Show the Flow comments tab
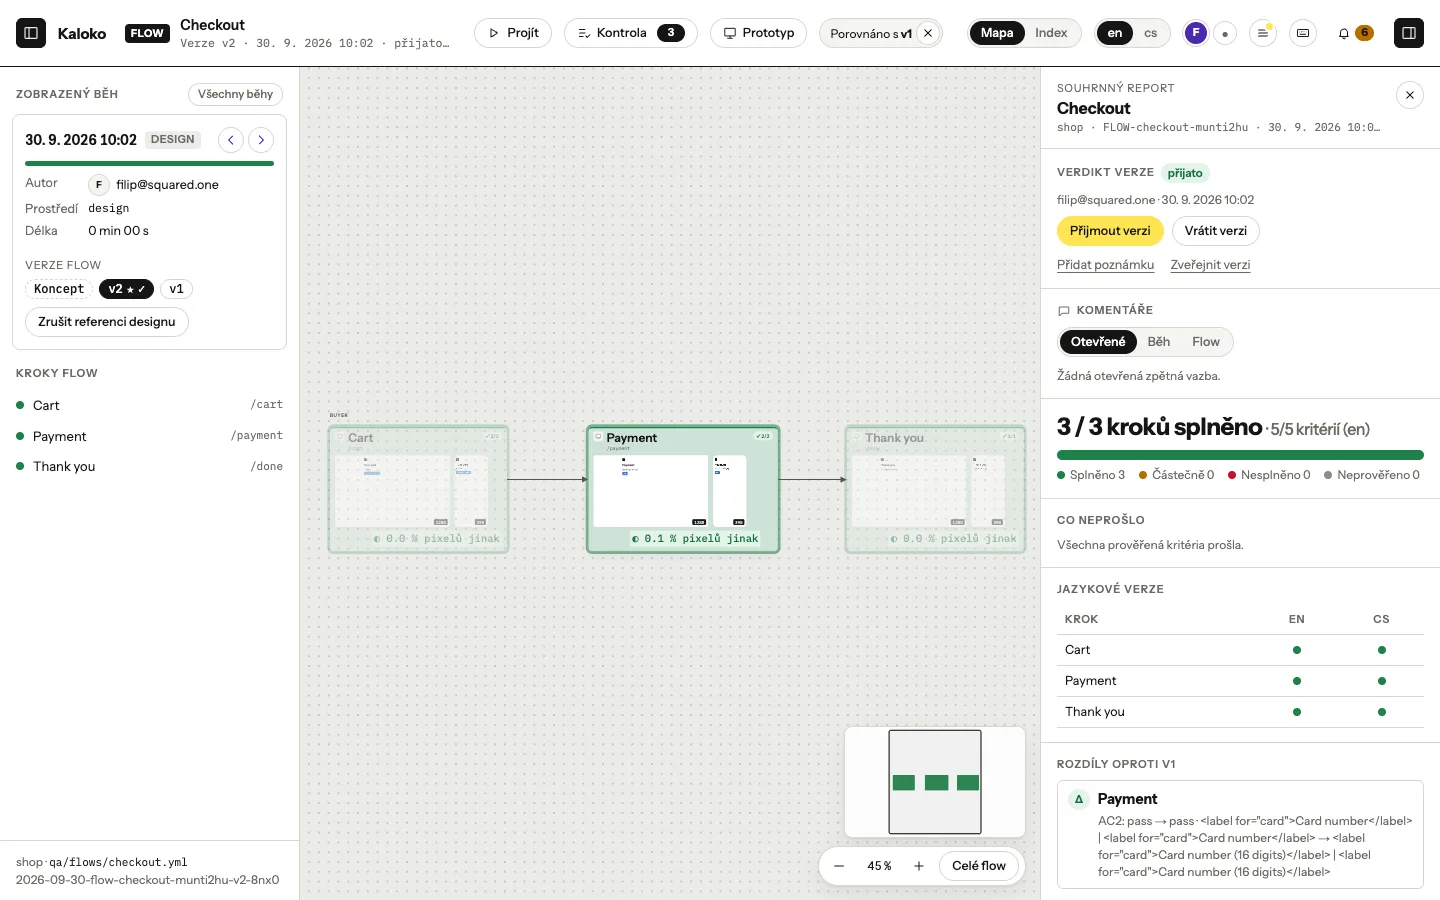The width and height of the screenshot is (1440, 900). [x=1206, y=342]
